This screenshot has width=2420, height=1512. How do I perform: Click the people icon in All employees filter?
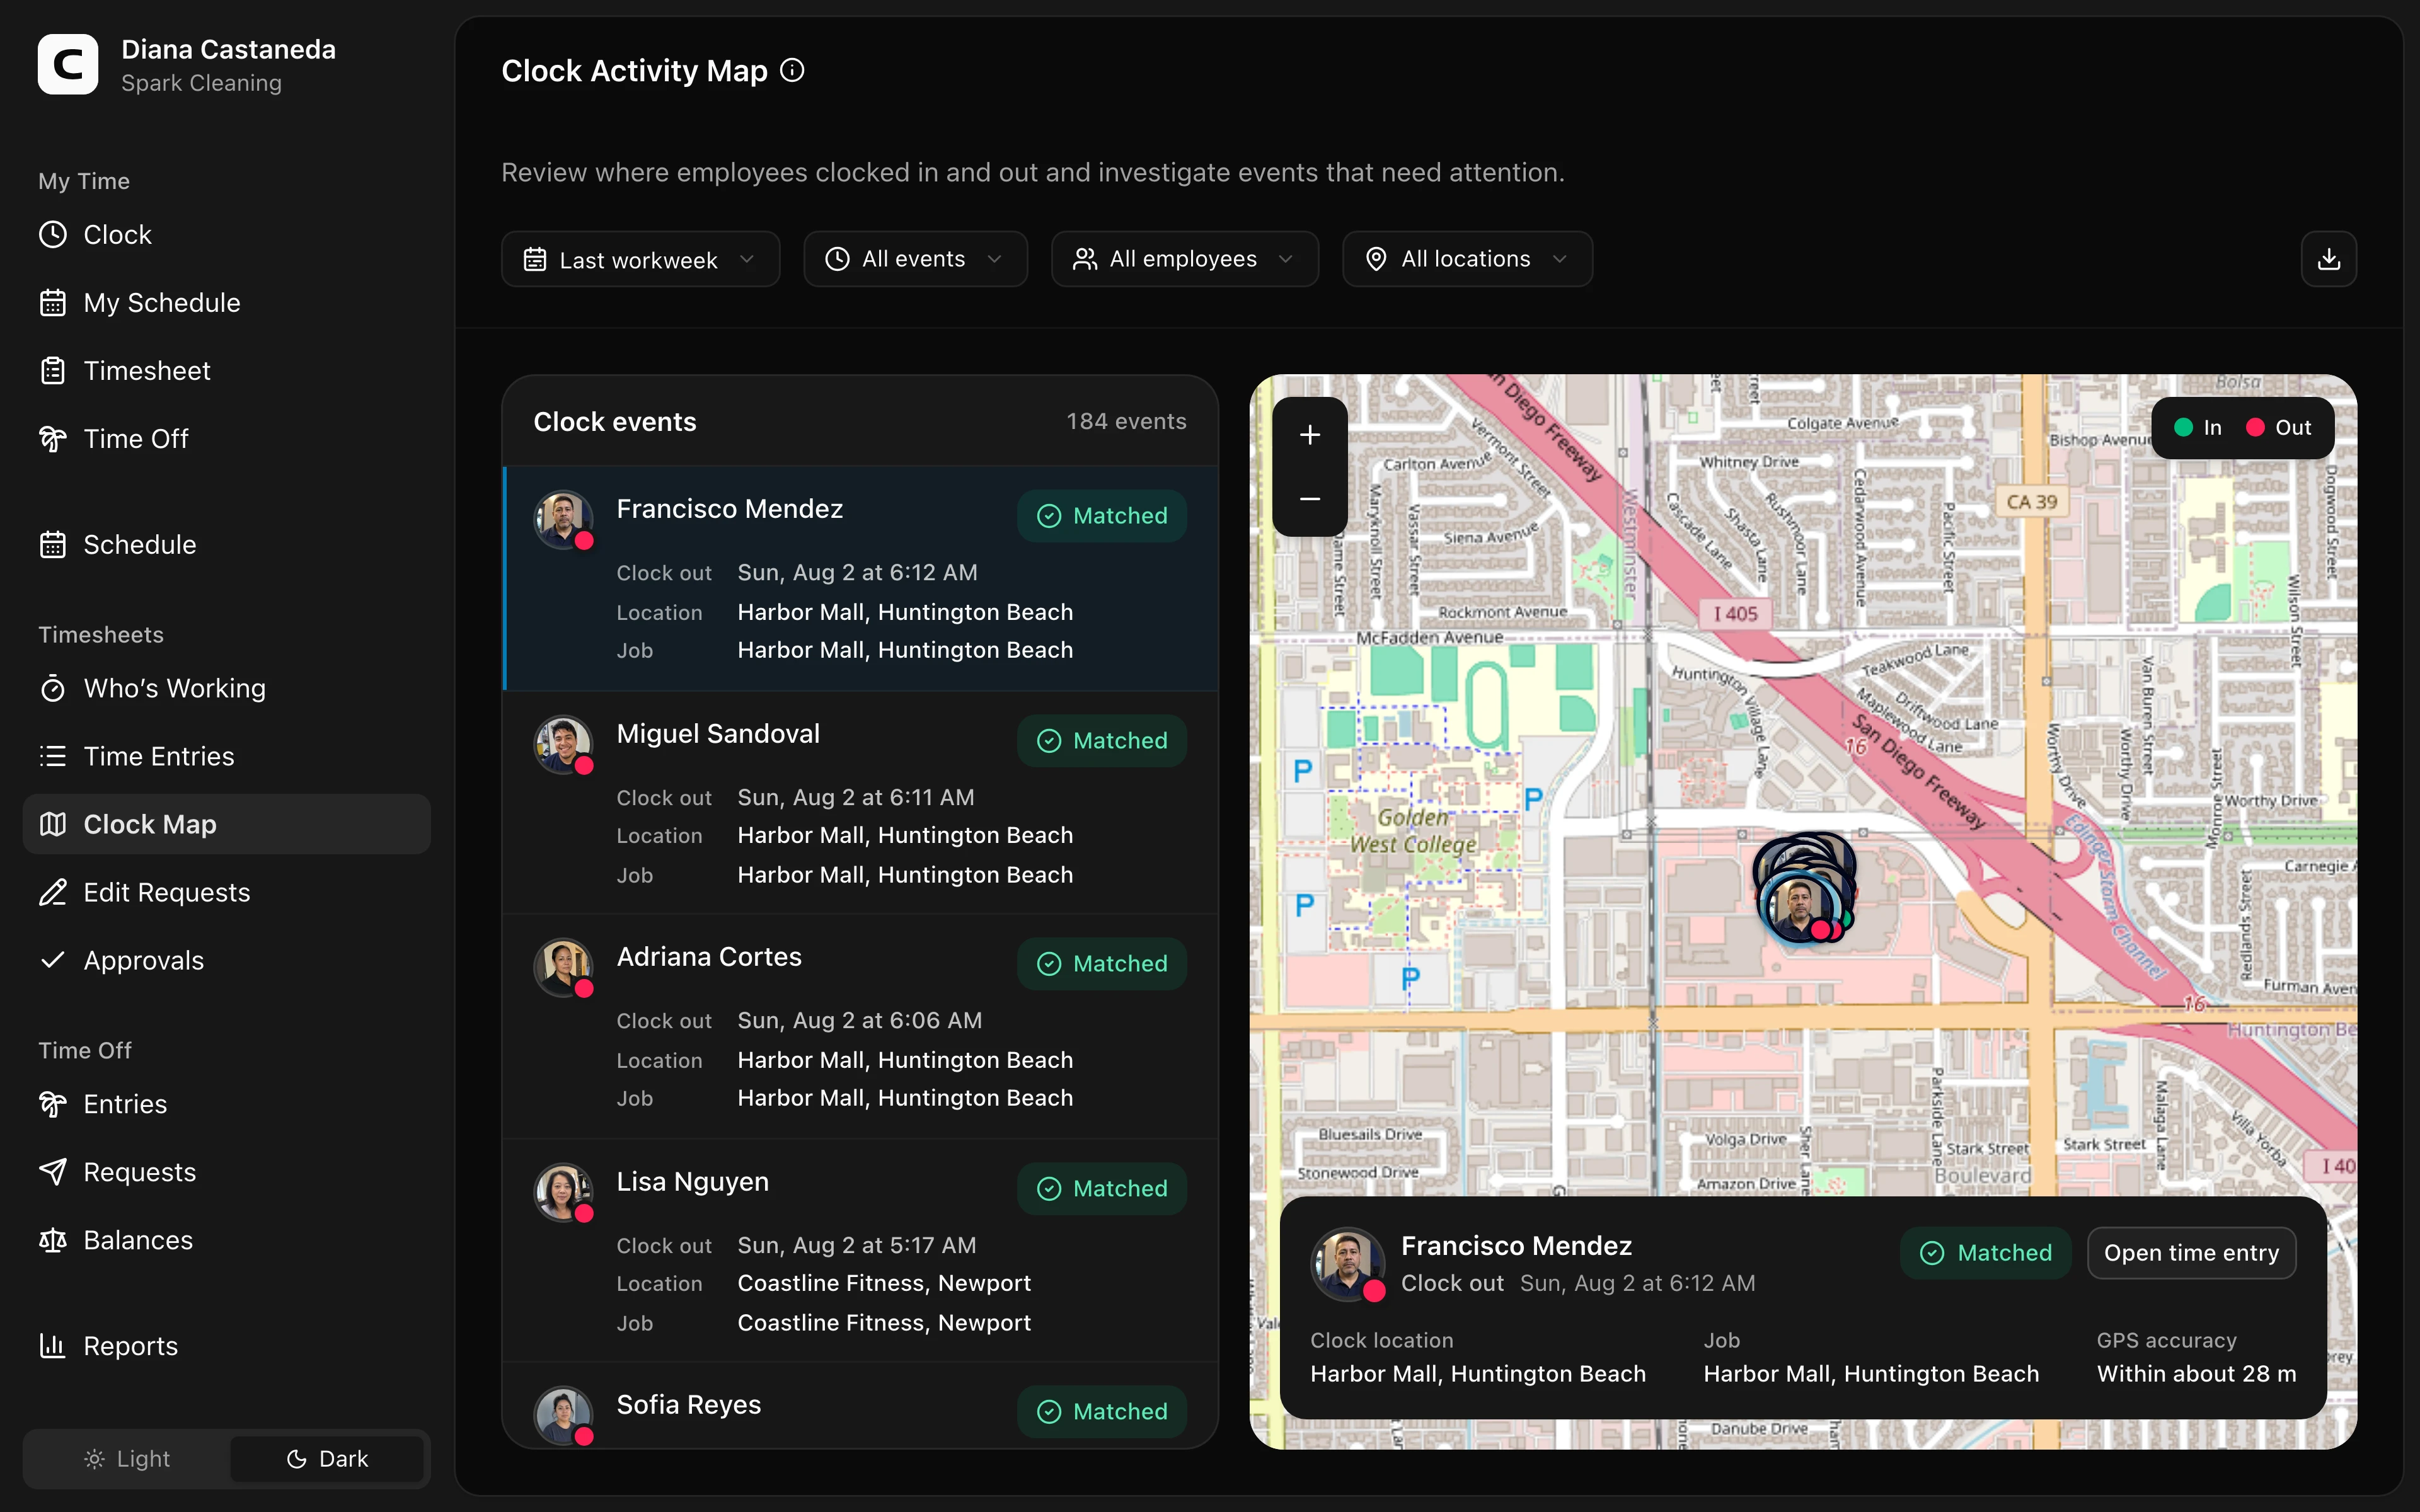click(x=1085, y=260)
